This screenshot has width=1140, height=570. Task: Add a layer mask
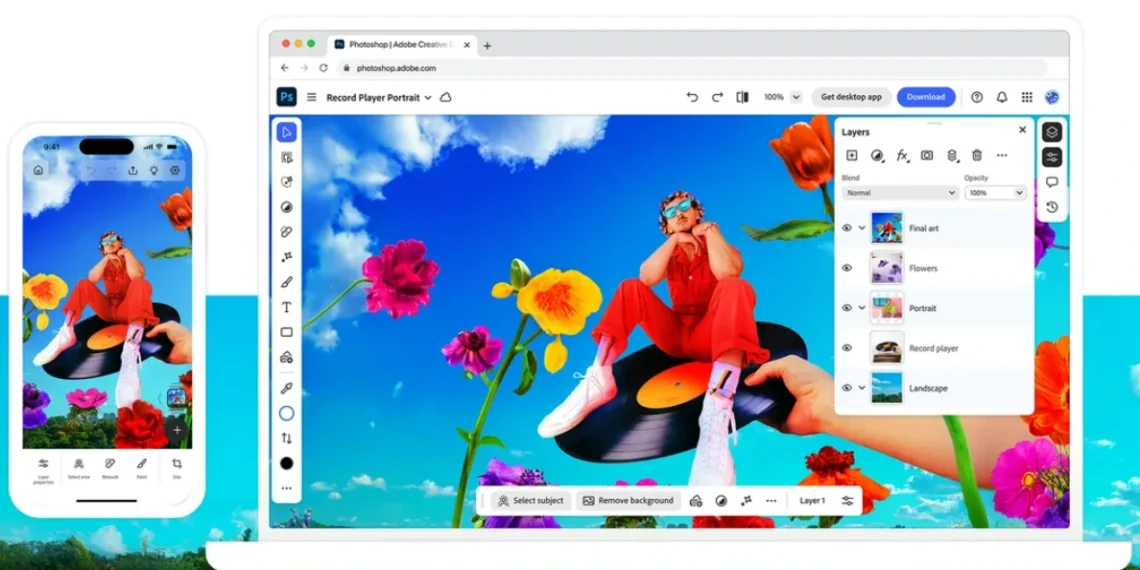click(x=927, y=155)
